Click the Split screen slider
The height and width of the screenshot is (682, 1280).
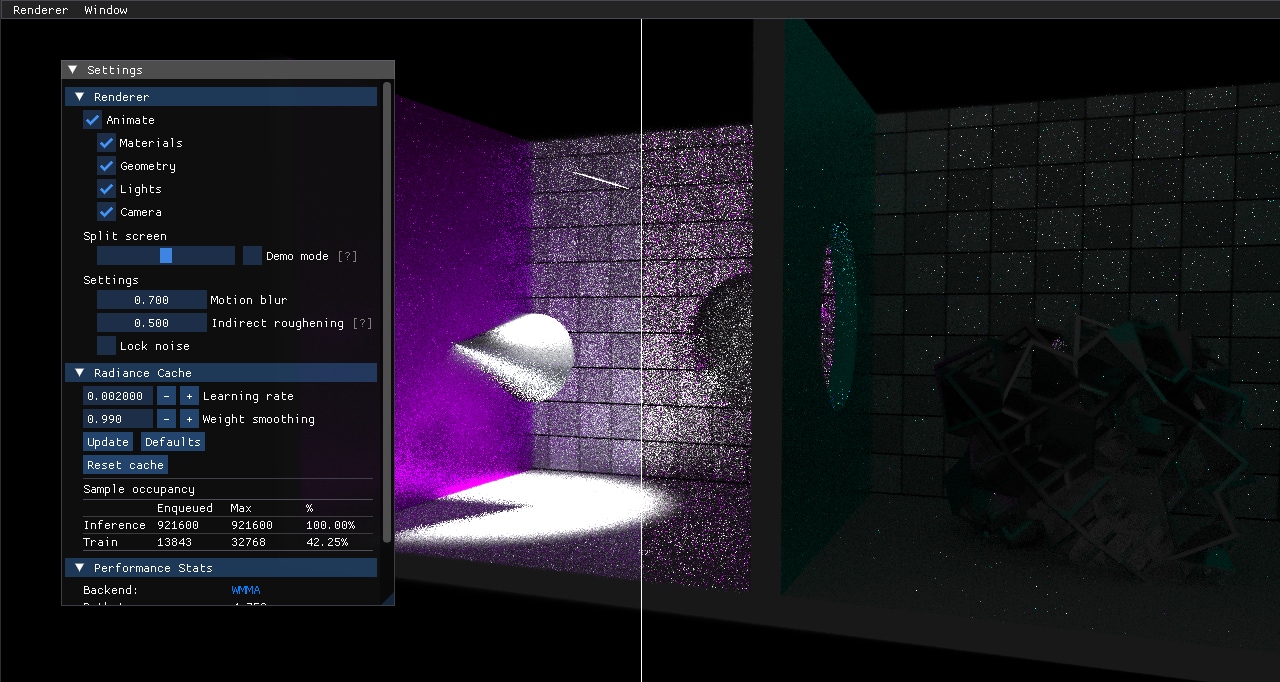(166, 256)
